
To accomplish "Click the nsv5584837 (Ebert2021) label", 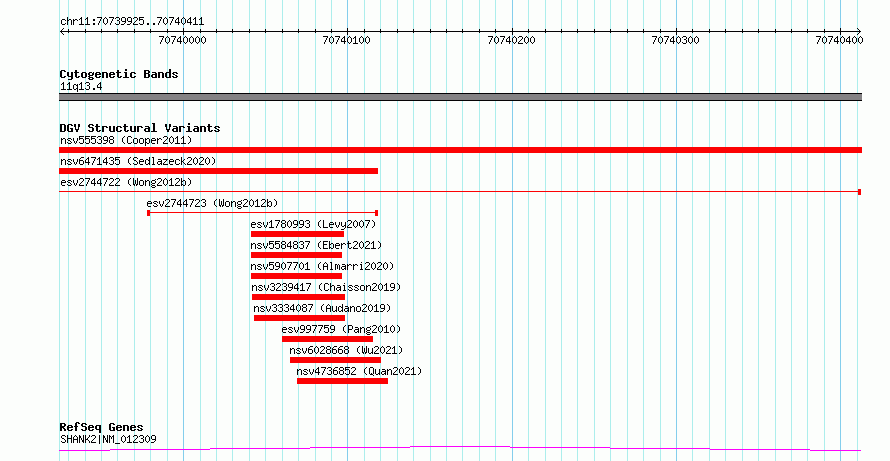I will pyautogui.click(x=316, y=245).
